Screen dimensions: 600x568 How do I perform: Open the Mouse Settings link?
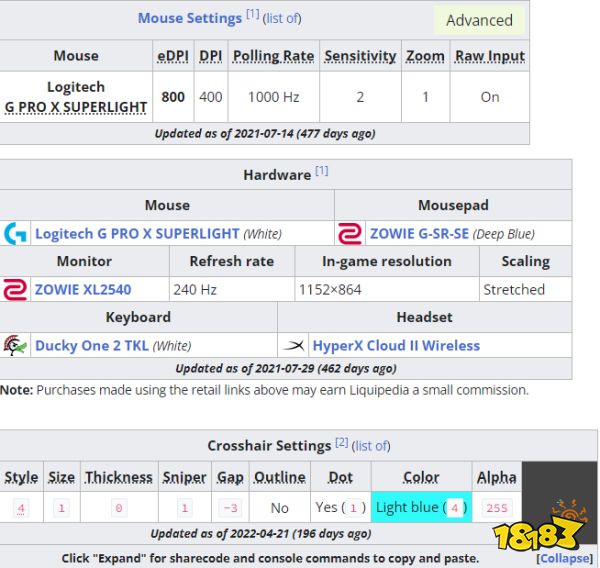(x=190, y=18)
